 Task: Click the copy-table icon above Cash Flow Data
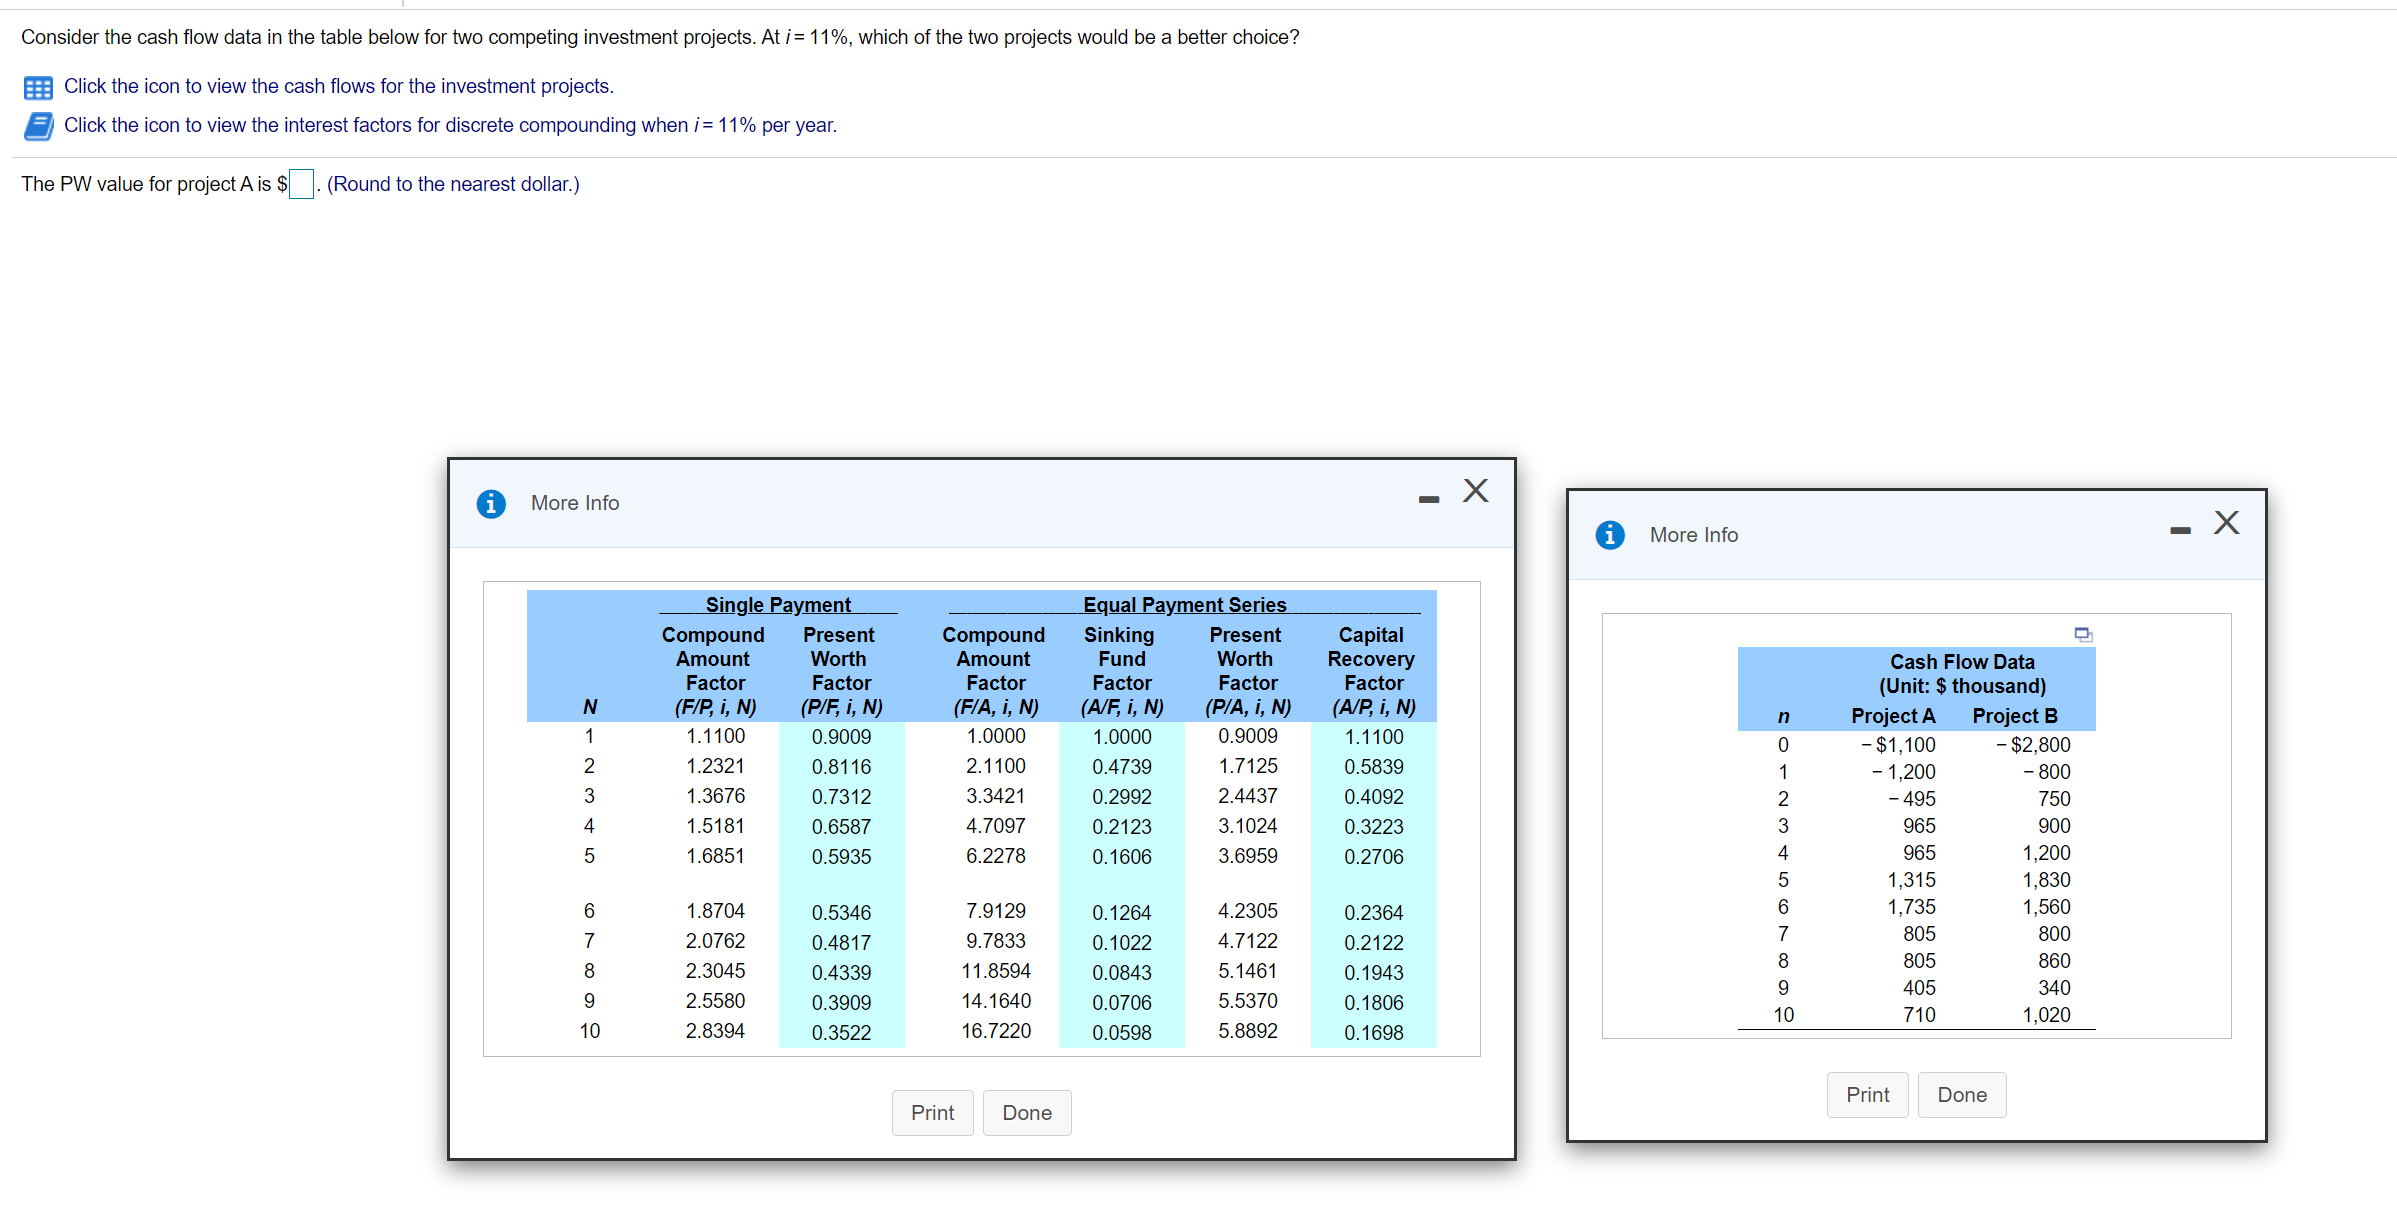pyautogui.click(x=2083, y=635)
